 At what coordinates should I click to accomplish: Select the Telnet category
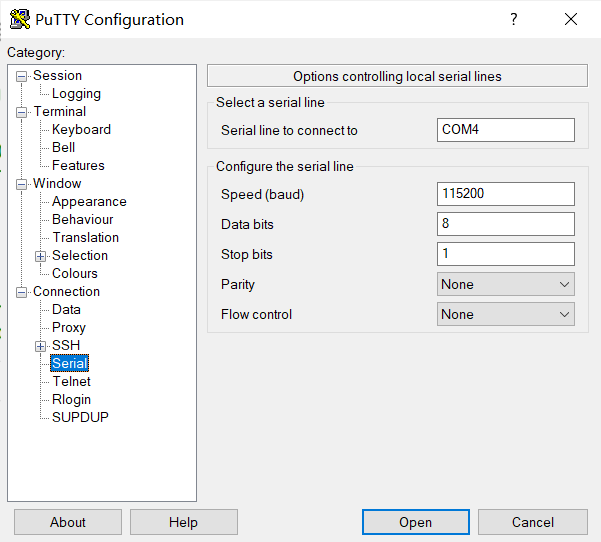click(71, 382)
